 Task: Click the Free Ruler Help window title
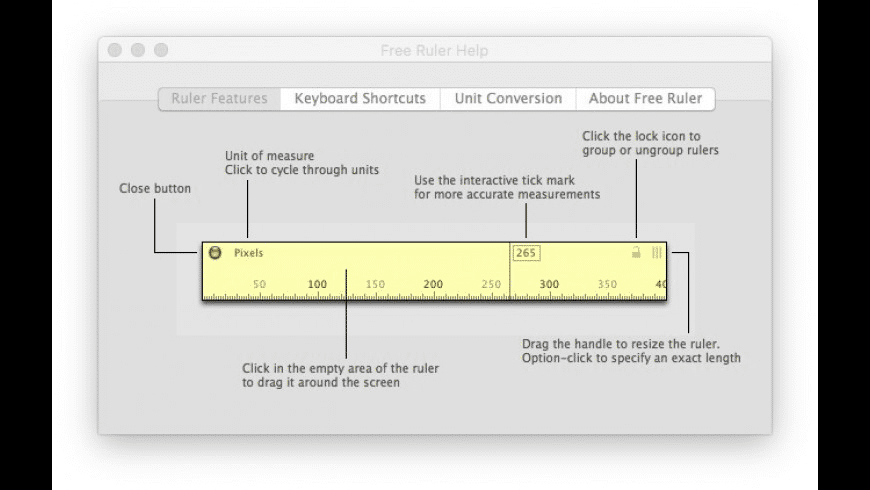434,50
